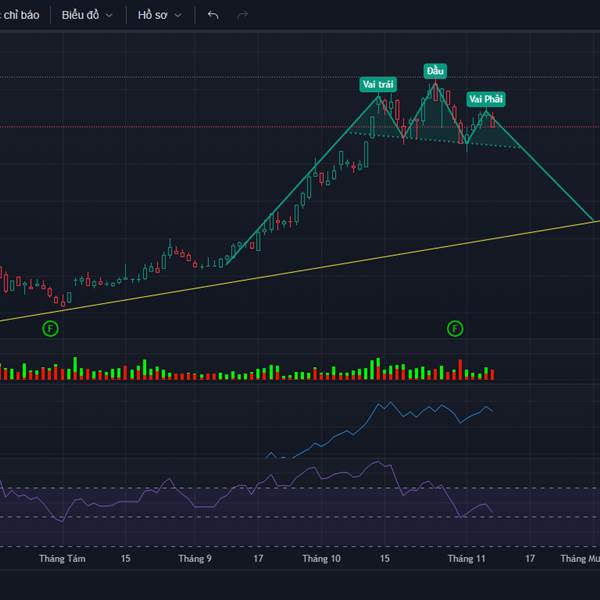Screen dimensions: 600x600
Task: Click the Tháng 9 date on time axis
Action: pyautogui.click(x=195, y=559)
